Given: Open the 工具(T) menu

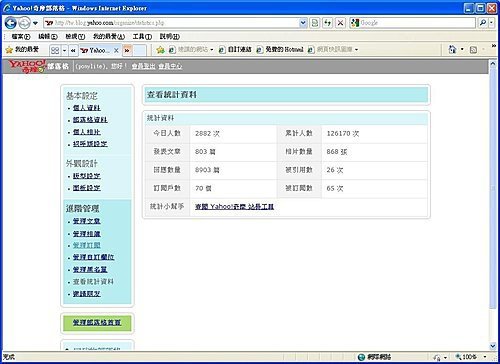Looking at the screenshot, I should click(142, 36).
